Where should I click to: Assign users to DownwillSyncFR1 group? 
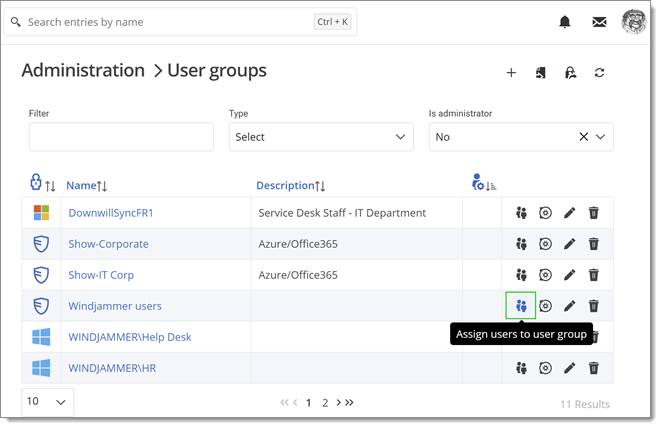521,213
